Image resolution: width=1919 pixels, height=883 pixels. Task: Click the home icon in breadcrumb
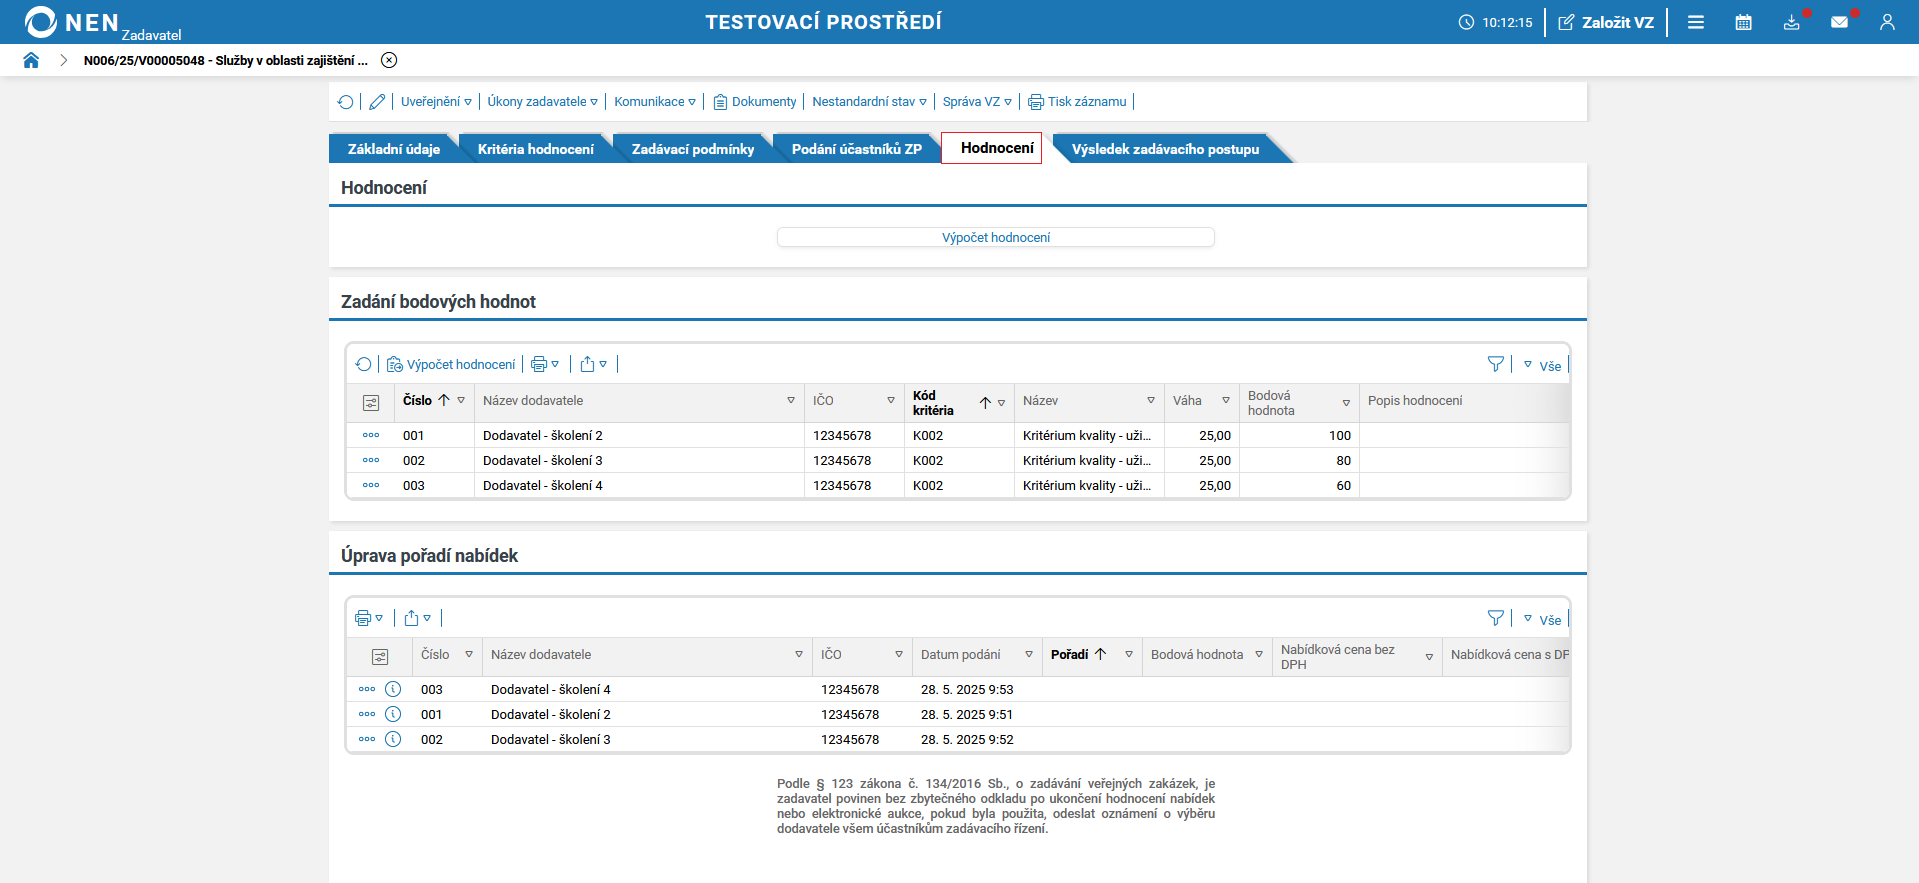coord(31,60)
